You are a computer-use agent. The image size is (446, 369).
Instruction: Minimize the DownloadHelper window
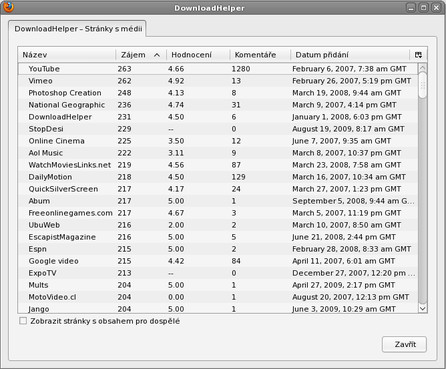point(411,8)
